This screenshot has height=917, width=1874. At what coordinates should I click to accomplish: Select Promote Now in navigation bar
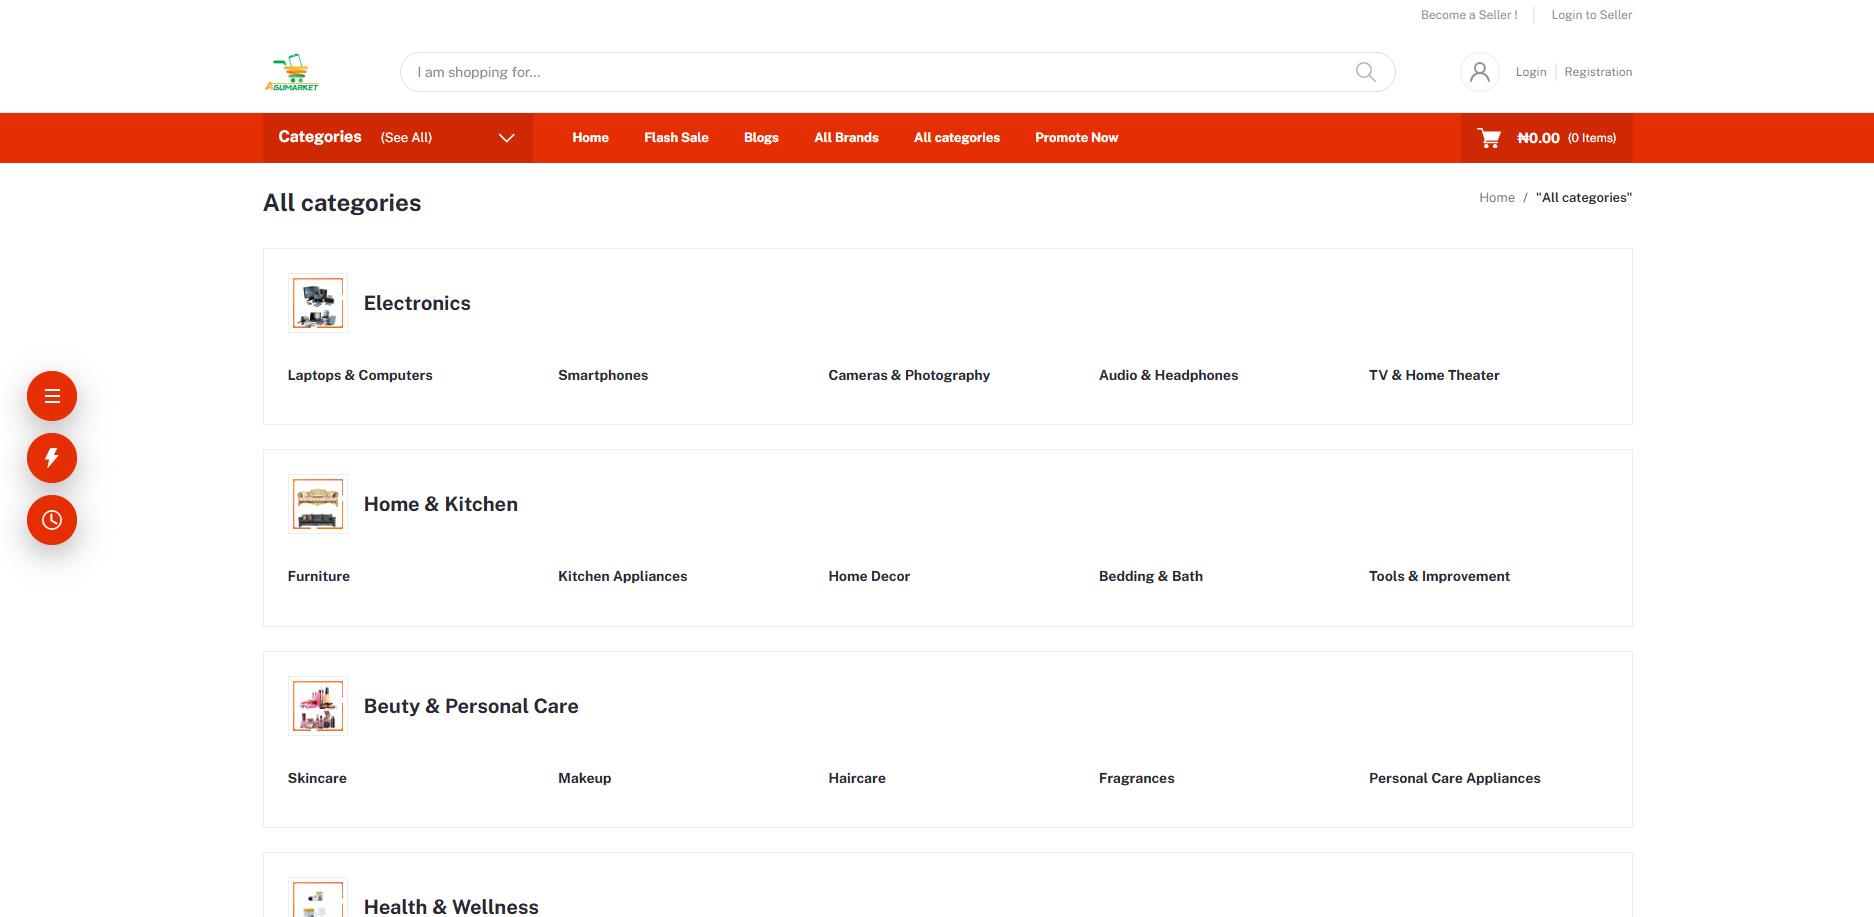(x=1076, y=138)
